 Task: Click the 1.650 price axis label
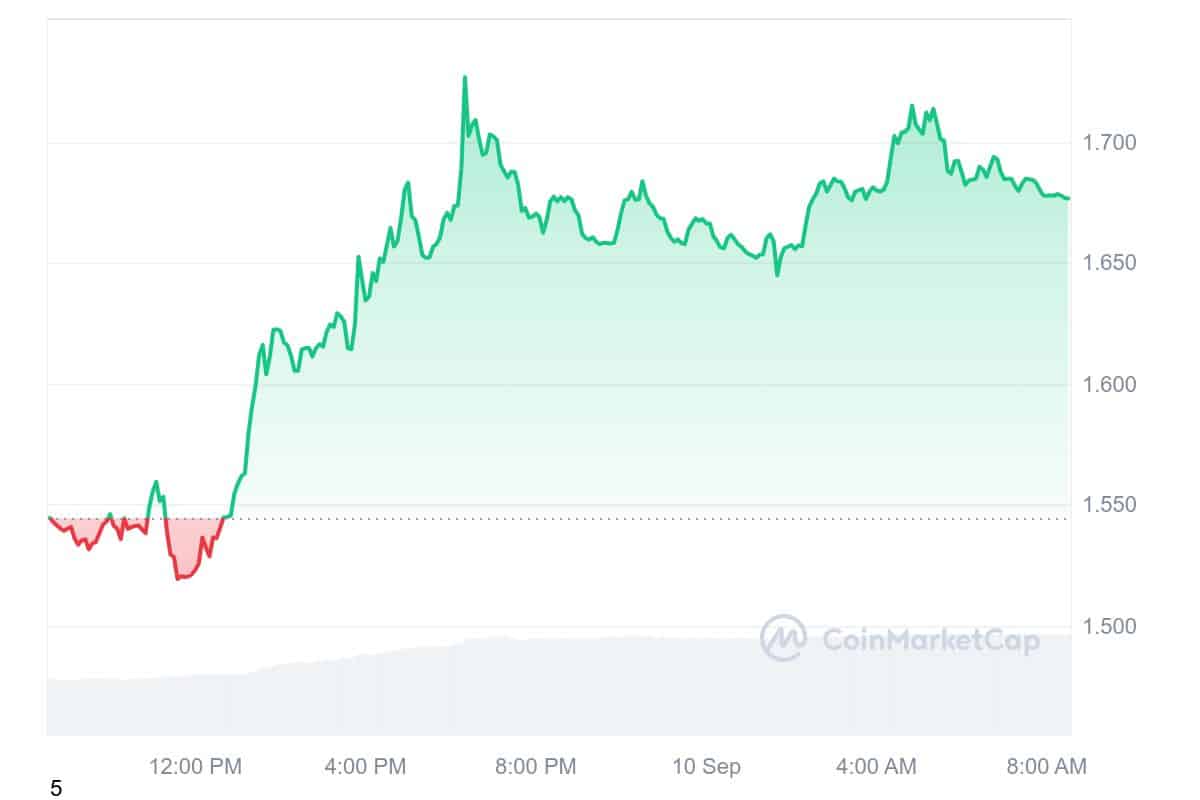pos(1110,264)
